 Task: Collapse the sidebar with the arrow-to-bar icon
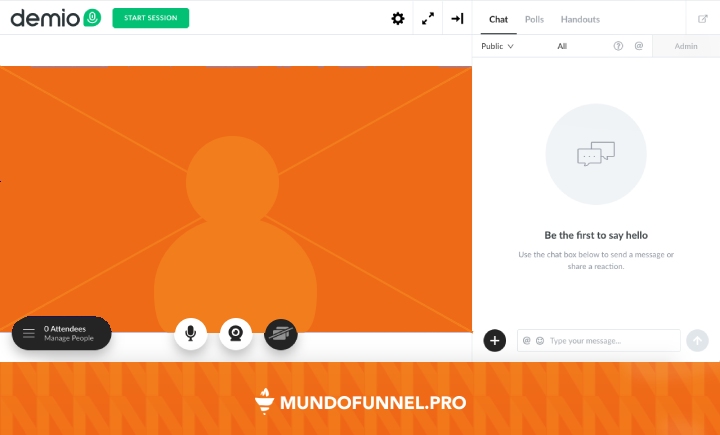click(x=457, y=19)
